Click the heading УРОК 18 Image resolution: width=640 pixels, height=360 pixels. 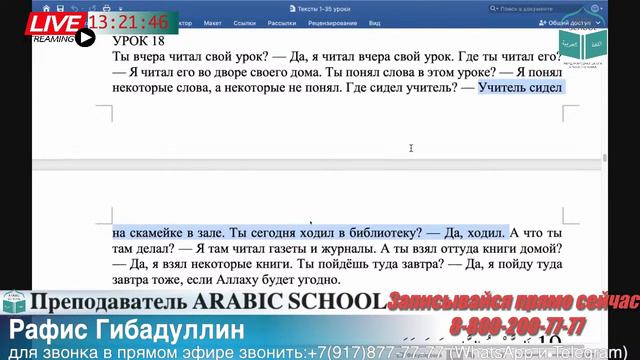(x=138, y=41)
